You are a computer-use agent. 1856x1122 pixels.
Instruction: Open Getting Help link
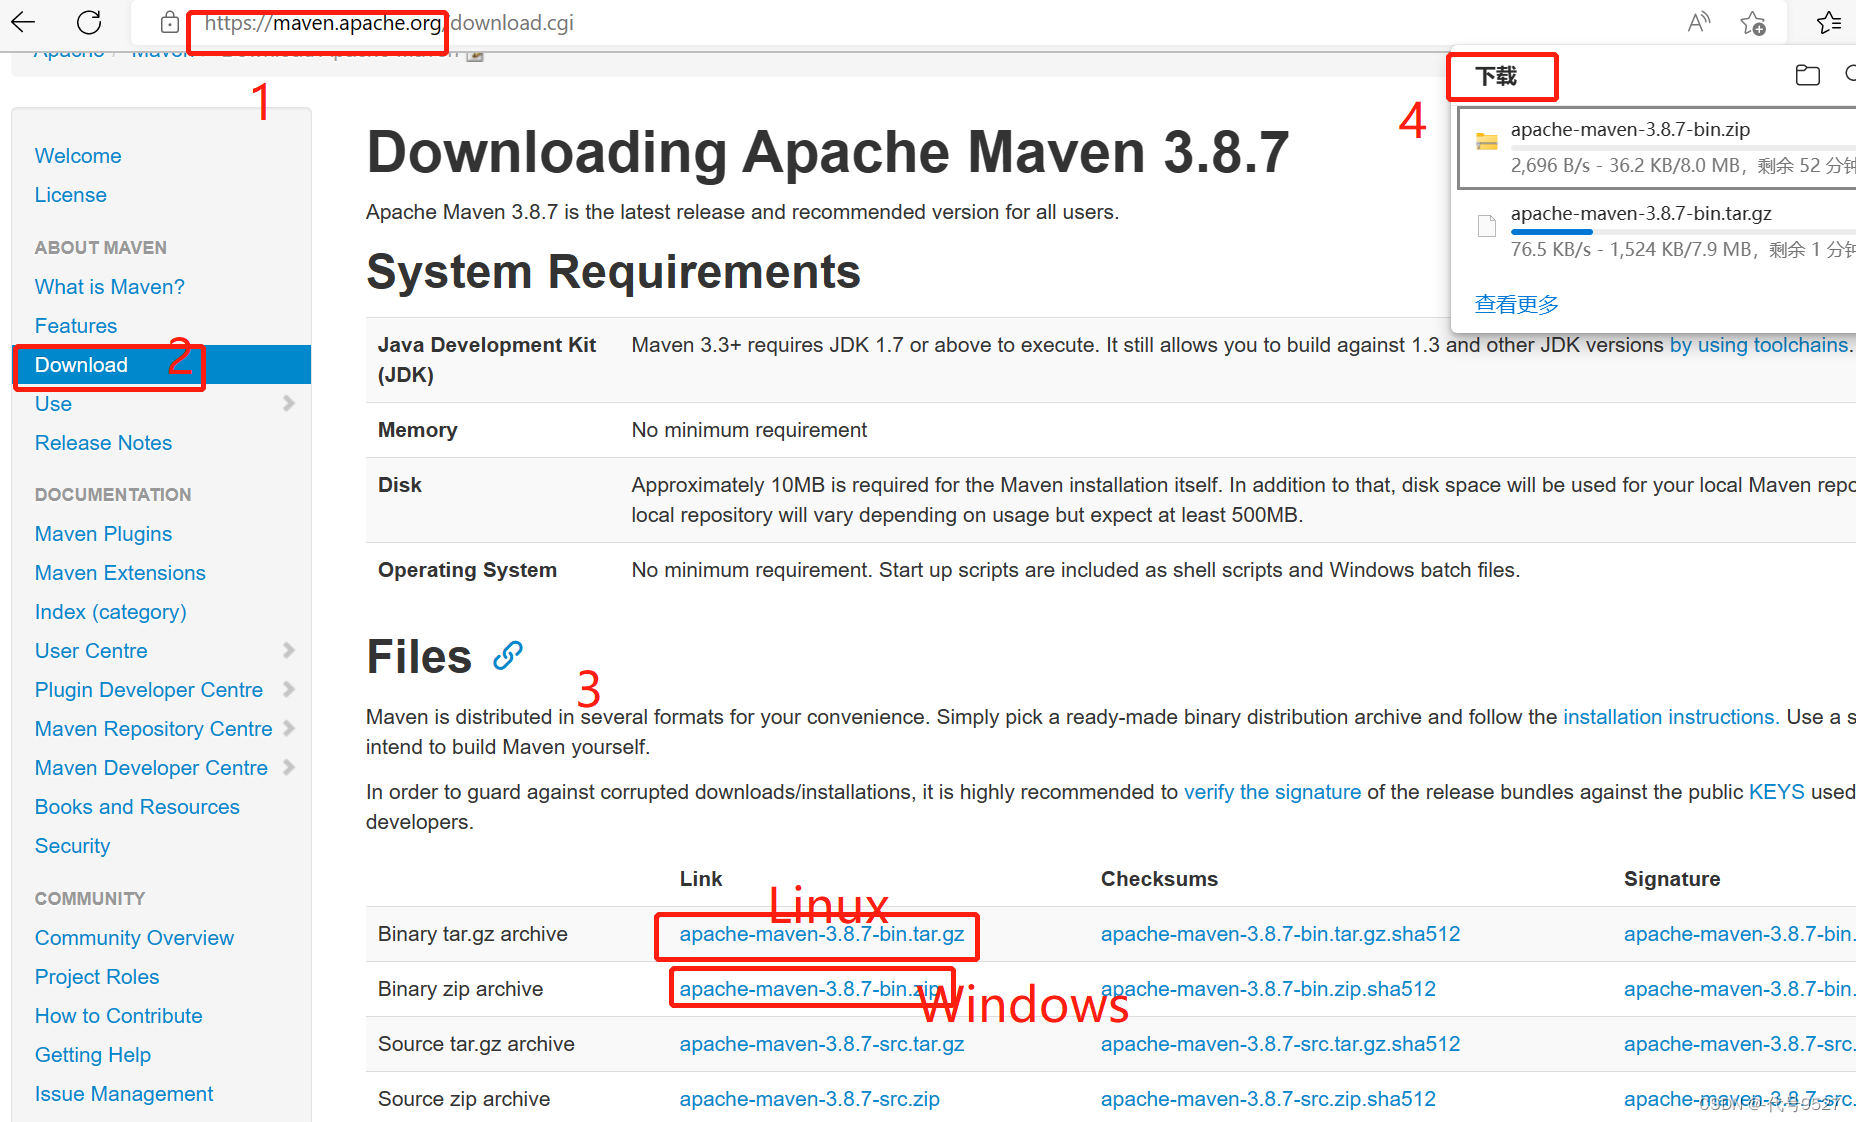(93, 1055)
